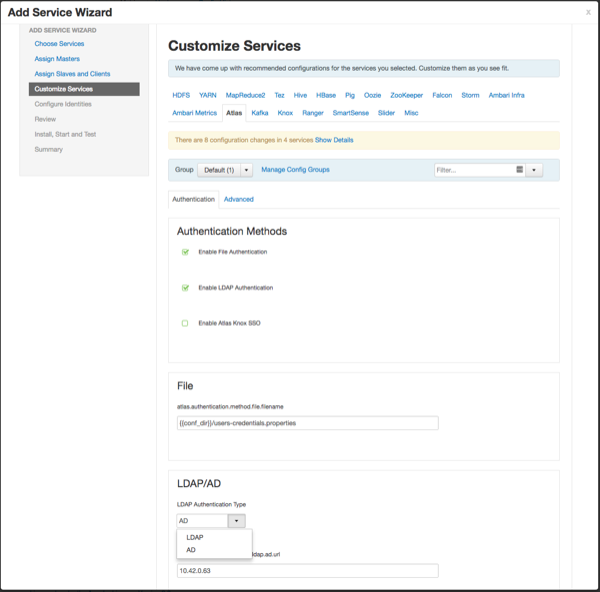This screenshot has width=600, height=592.
Task: Open the HDFS service tab
Action: pyautogui.click(x=181, y=95)
